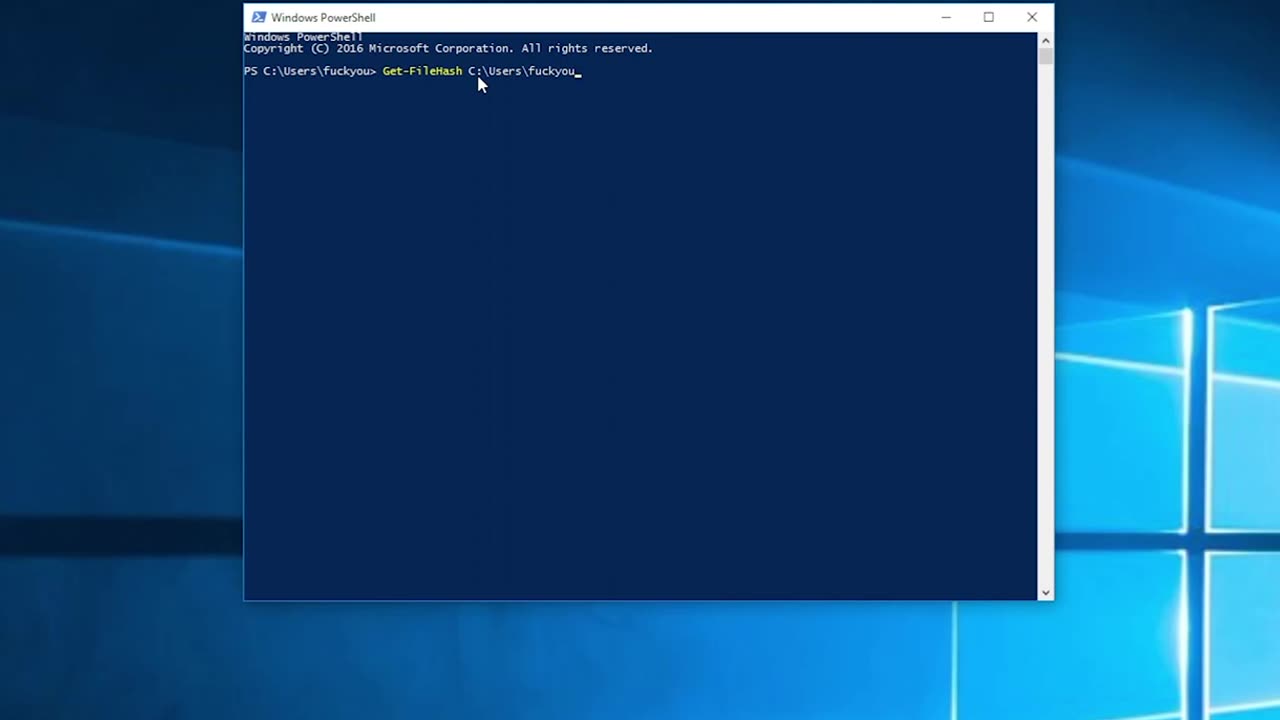Click the Copyright (C) 2016 Microsoft line
Image resolution: width=1280 pixels, height=720 pixels.
click(x=448, y=48)
